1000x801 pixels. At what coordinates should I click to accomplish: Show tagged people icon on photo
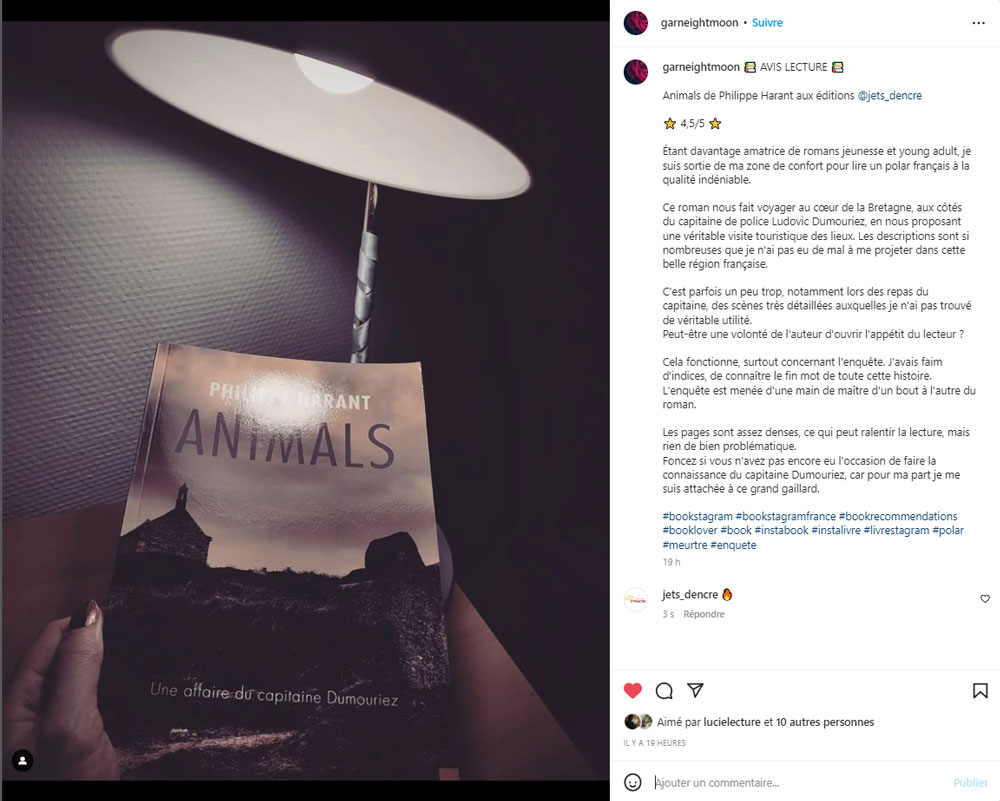pos(22,760)
